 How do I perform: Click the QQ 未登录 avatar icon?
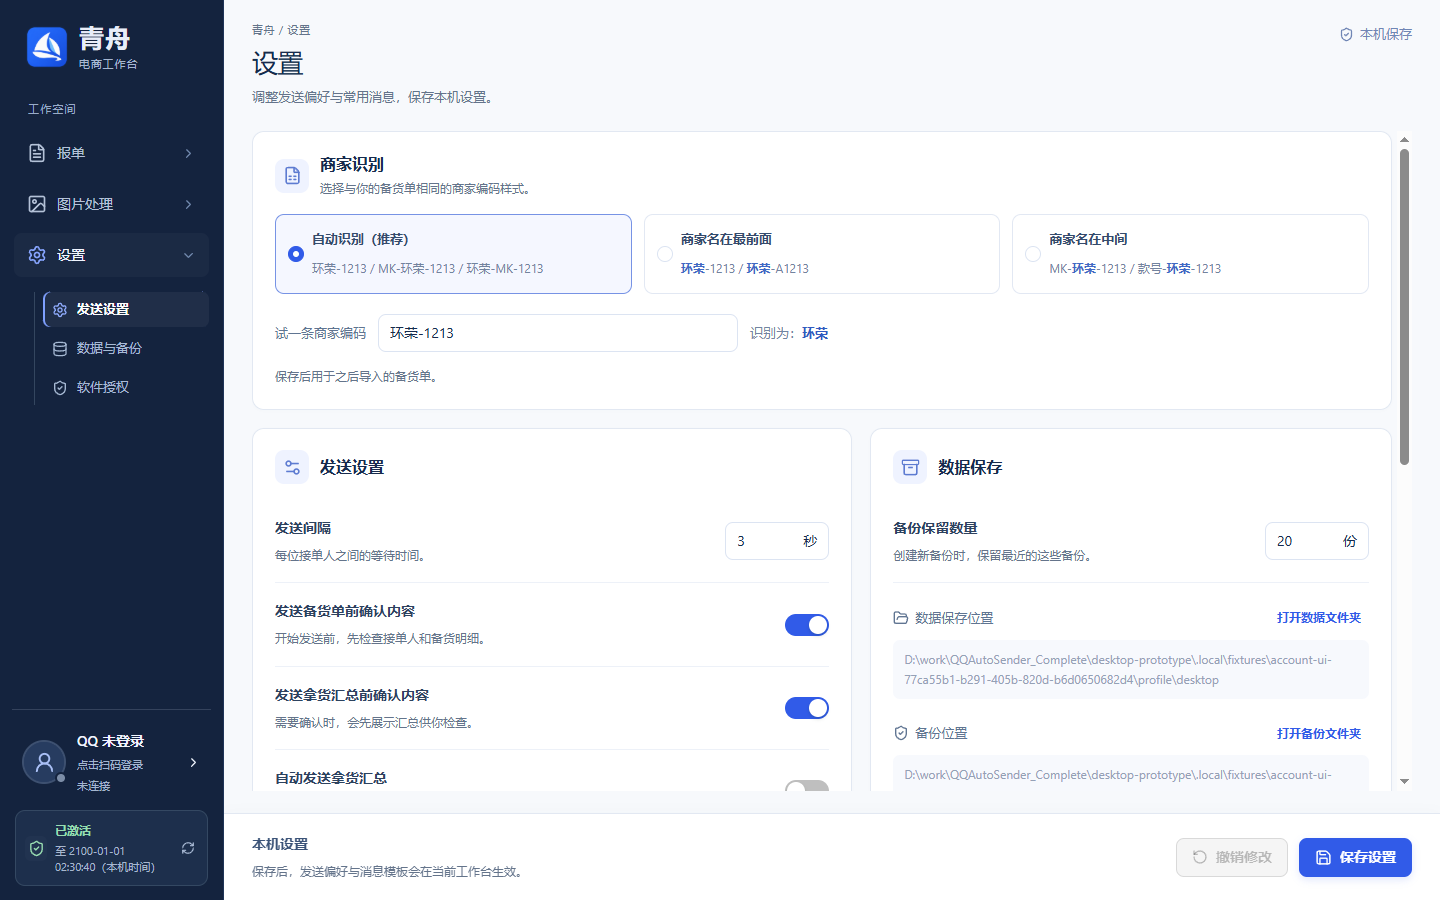pyautogui.click(x=44, y=762)
